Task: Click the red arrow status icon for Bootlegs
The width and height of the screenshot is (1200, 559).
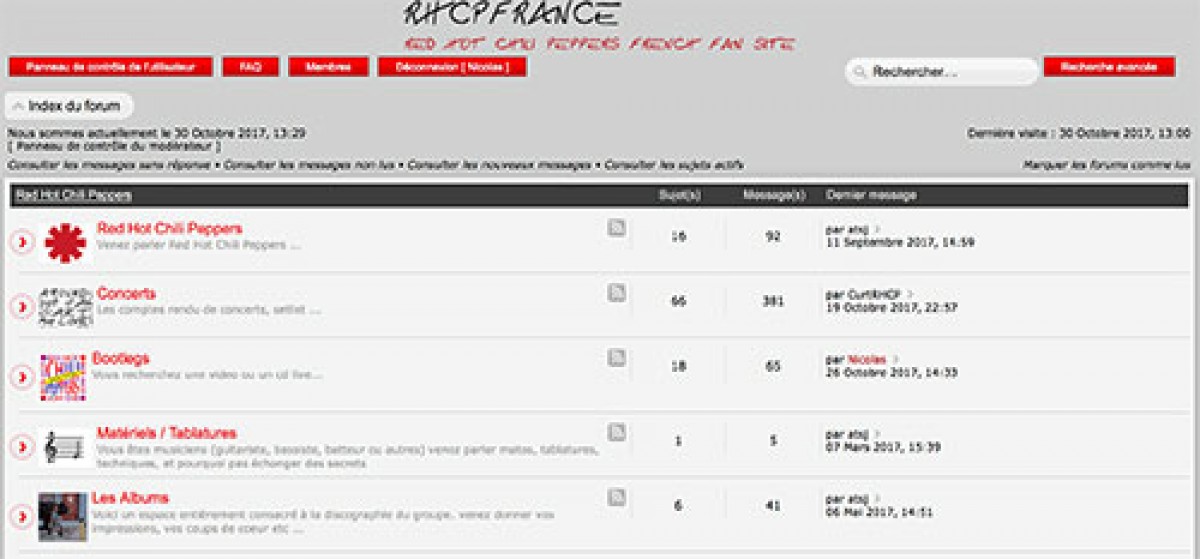Action: pyautogui.click(x=22, y=377)
